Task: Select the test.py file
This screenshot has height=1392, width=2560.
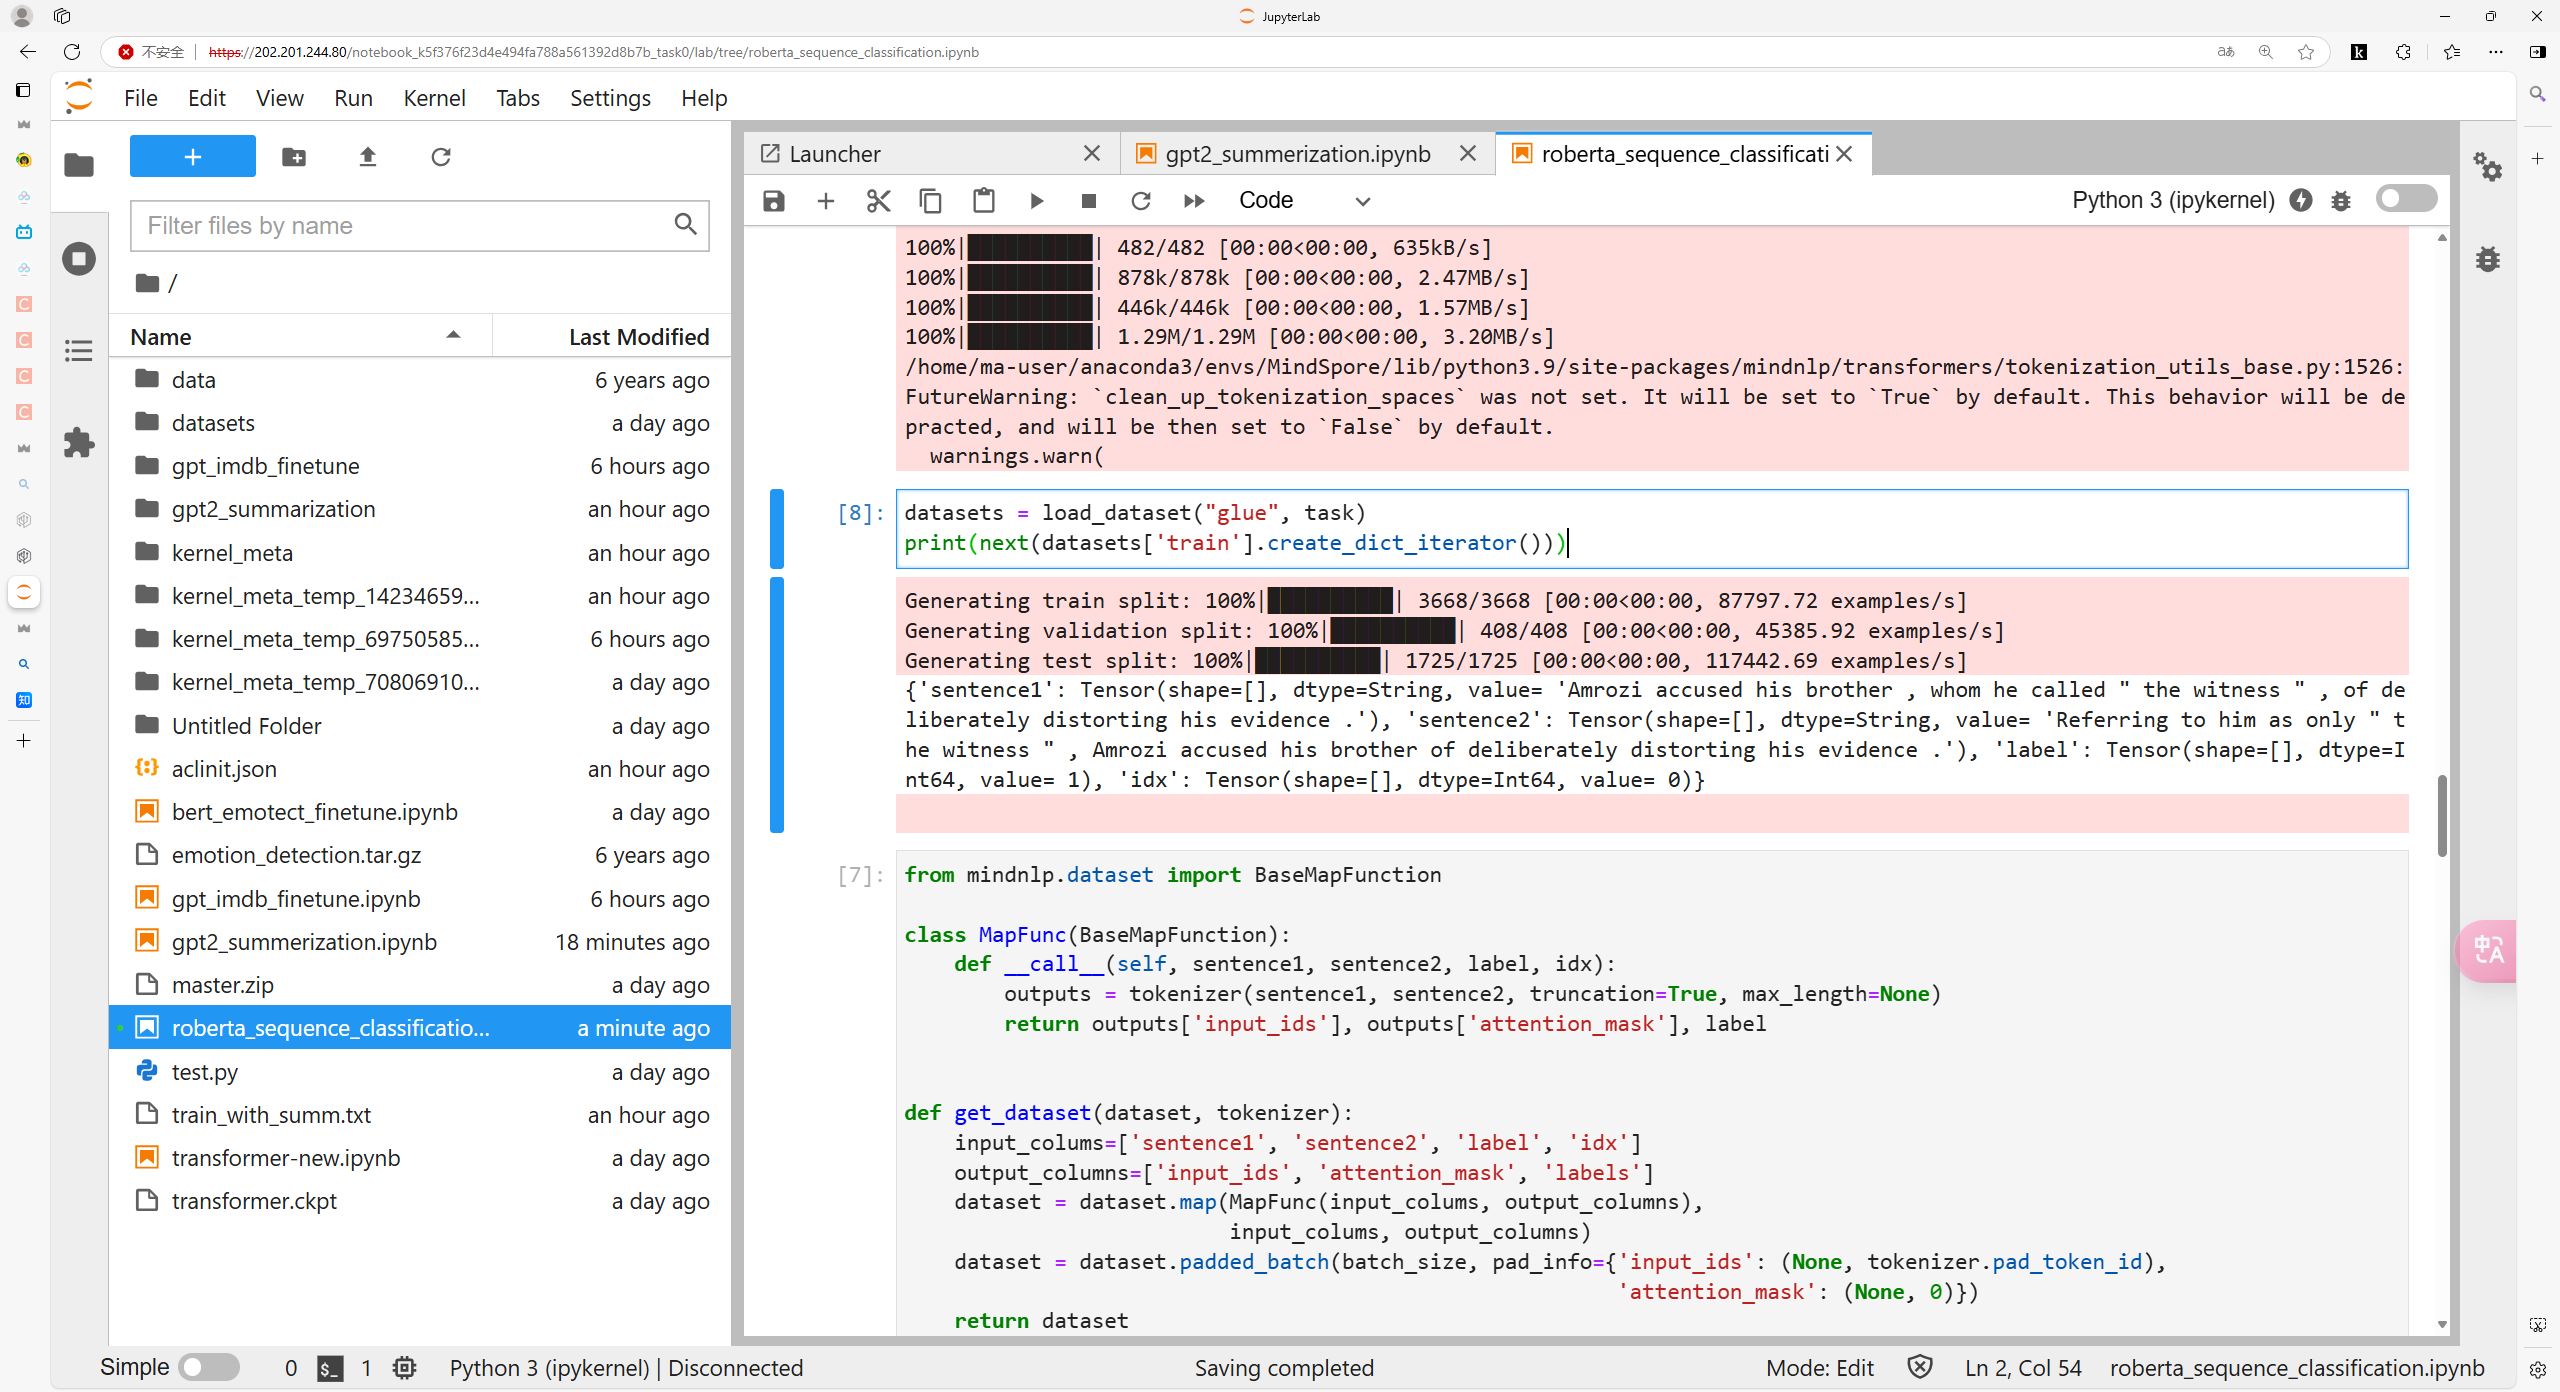Action: click(420, 1072)
